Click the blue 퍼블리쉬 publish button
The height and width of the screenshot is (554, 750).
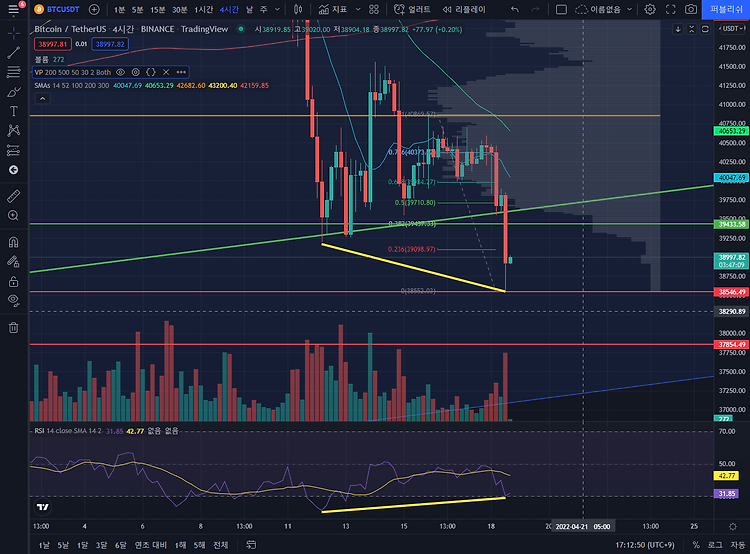coord(726,10)
